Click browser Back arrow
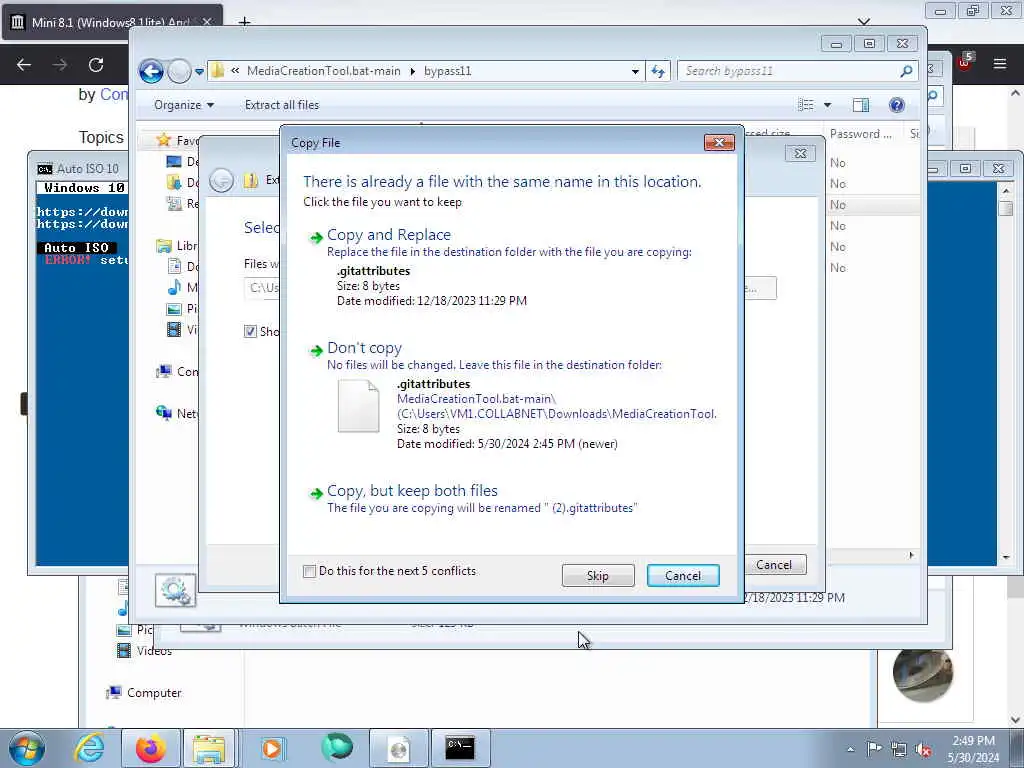This screenshot has width=1024, height=768. click(x=24, y=65)
